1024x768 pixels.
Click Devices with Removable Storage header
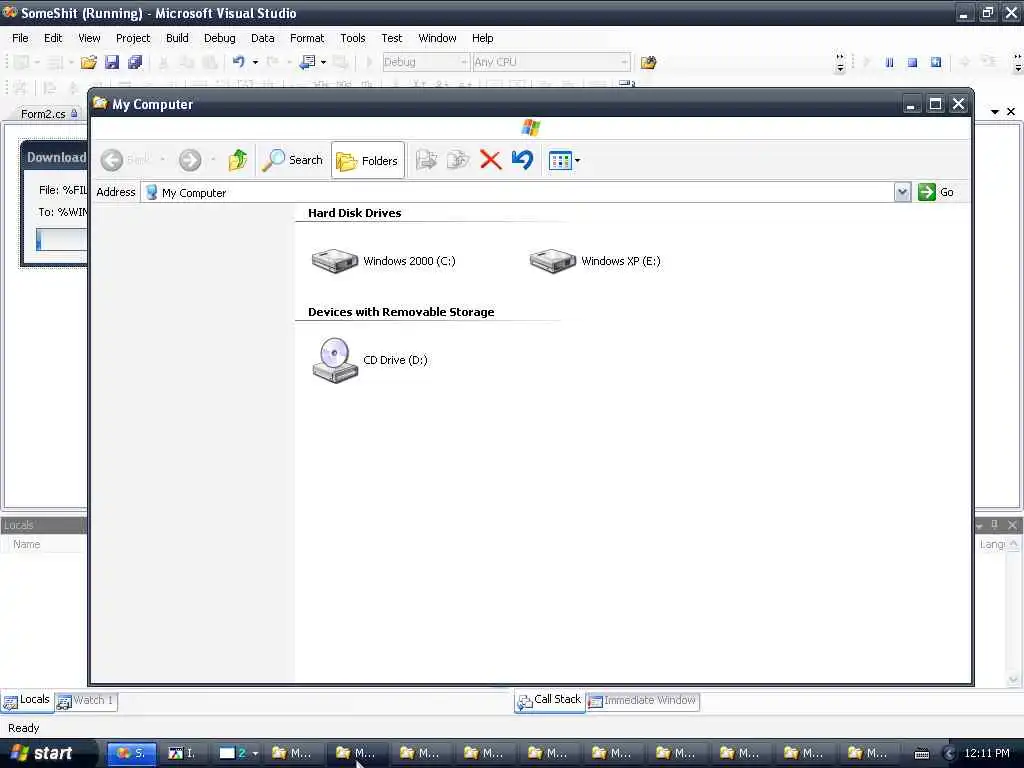coord(401,312)
